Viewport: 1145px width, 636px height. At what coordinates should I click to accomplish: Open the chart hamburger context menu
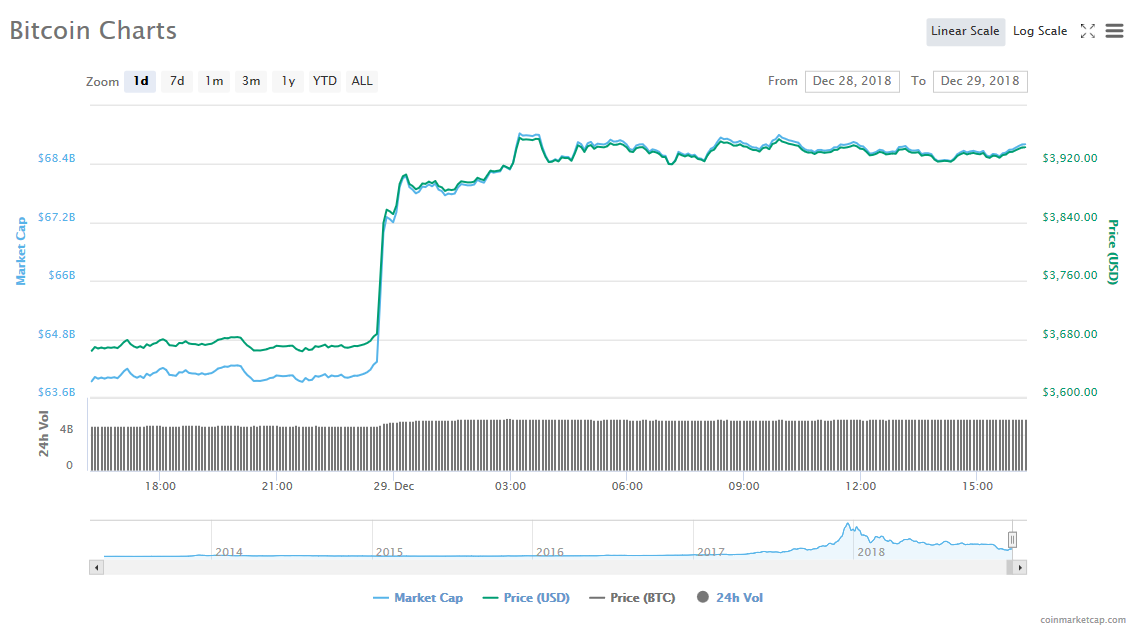pyautogui.click(x=1114, y=31)
